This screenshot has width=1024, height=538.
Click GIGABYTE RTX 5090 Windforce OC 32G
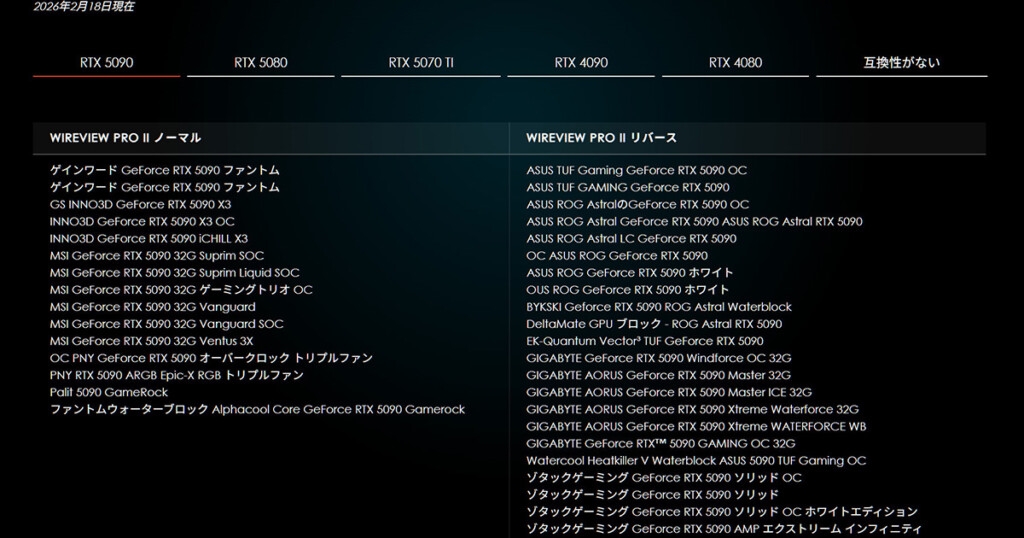point(659,358)
